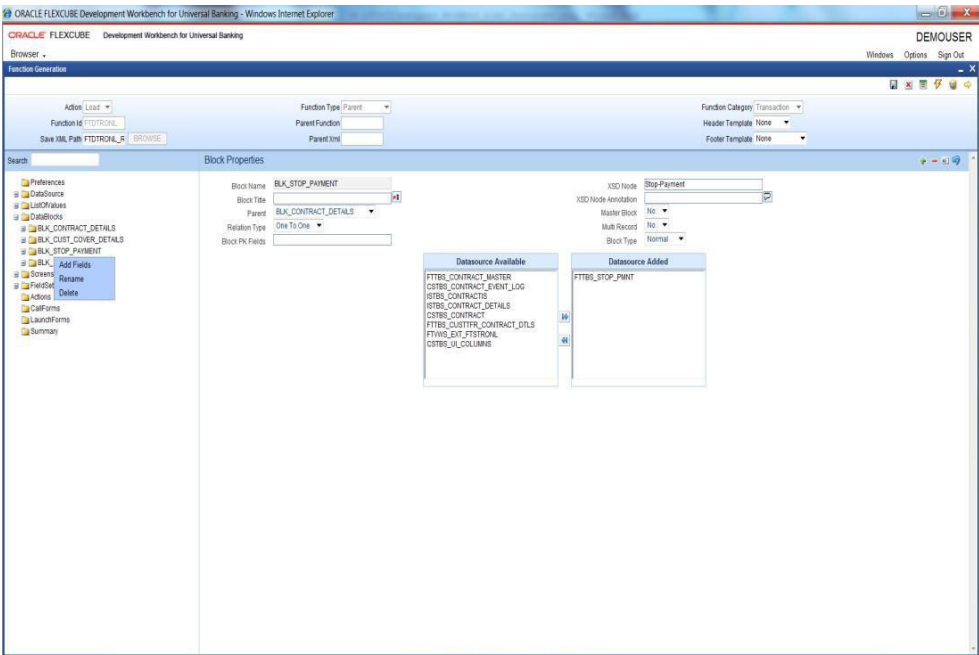Click the yellow arrow toolbar icon
This screenshot has width=979, height=655.
click(967, 85)
